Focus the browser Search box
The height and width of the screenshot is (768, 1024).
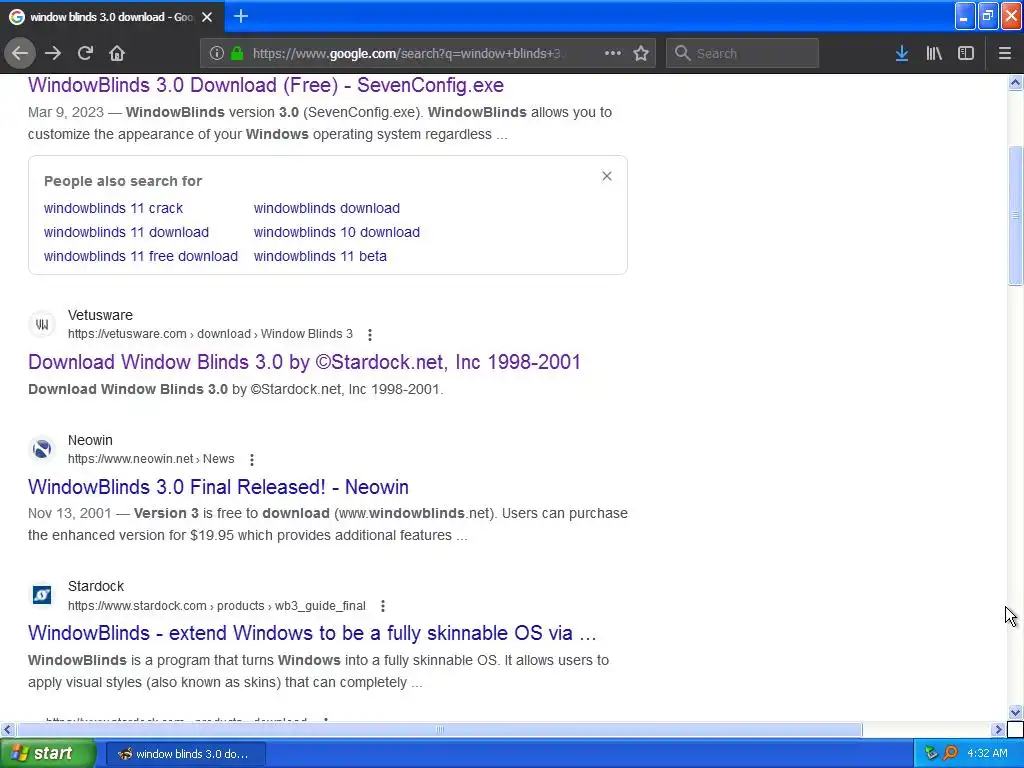742,54
